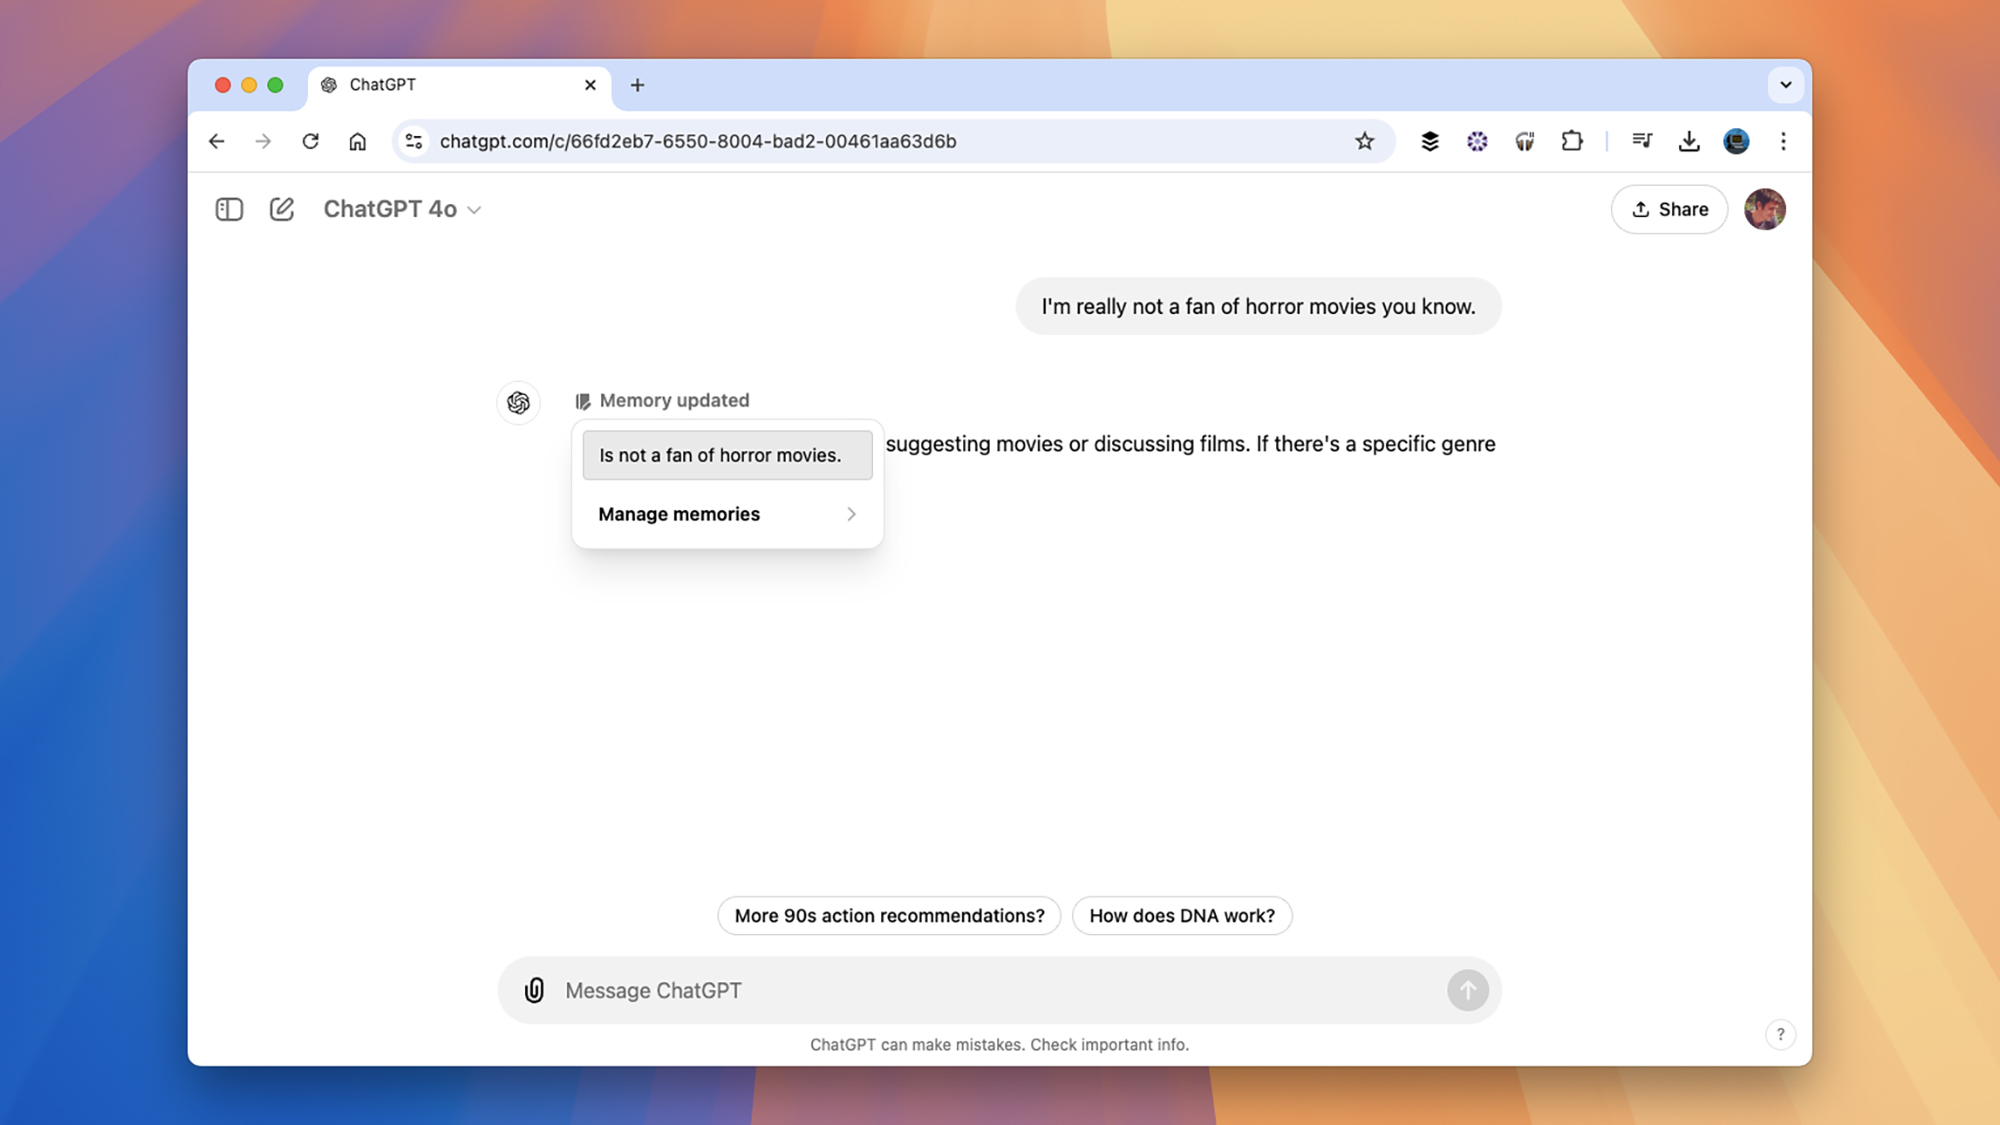Click the page reload button
2000x1125 pixels.
tap(308, 140)
